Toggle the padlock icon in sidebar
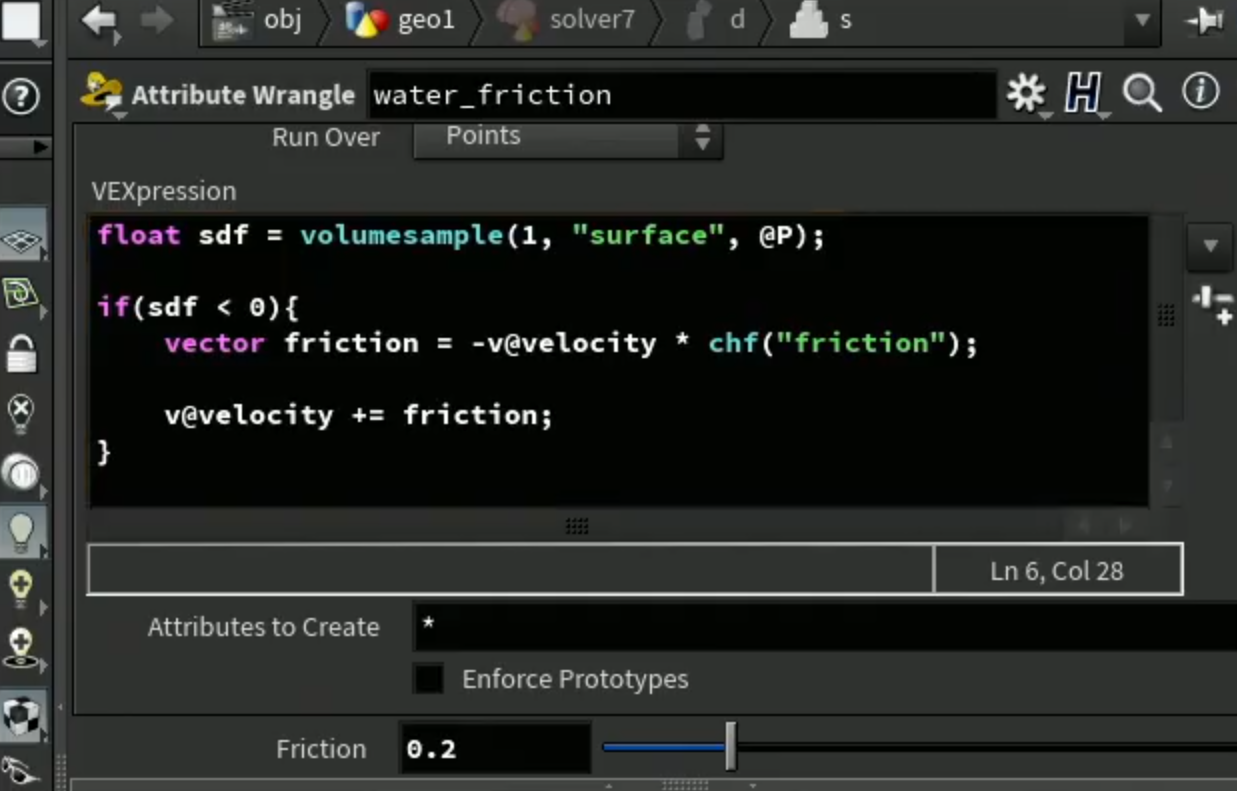Screen dimensions: 1237x791 pos(21,353)
